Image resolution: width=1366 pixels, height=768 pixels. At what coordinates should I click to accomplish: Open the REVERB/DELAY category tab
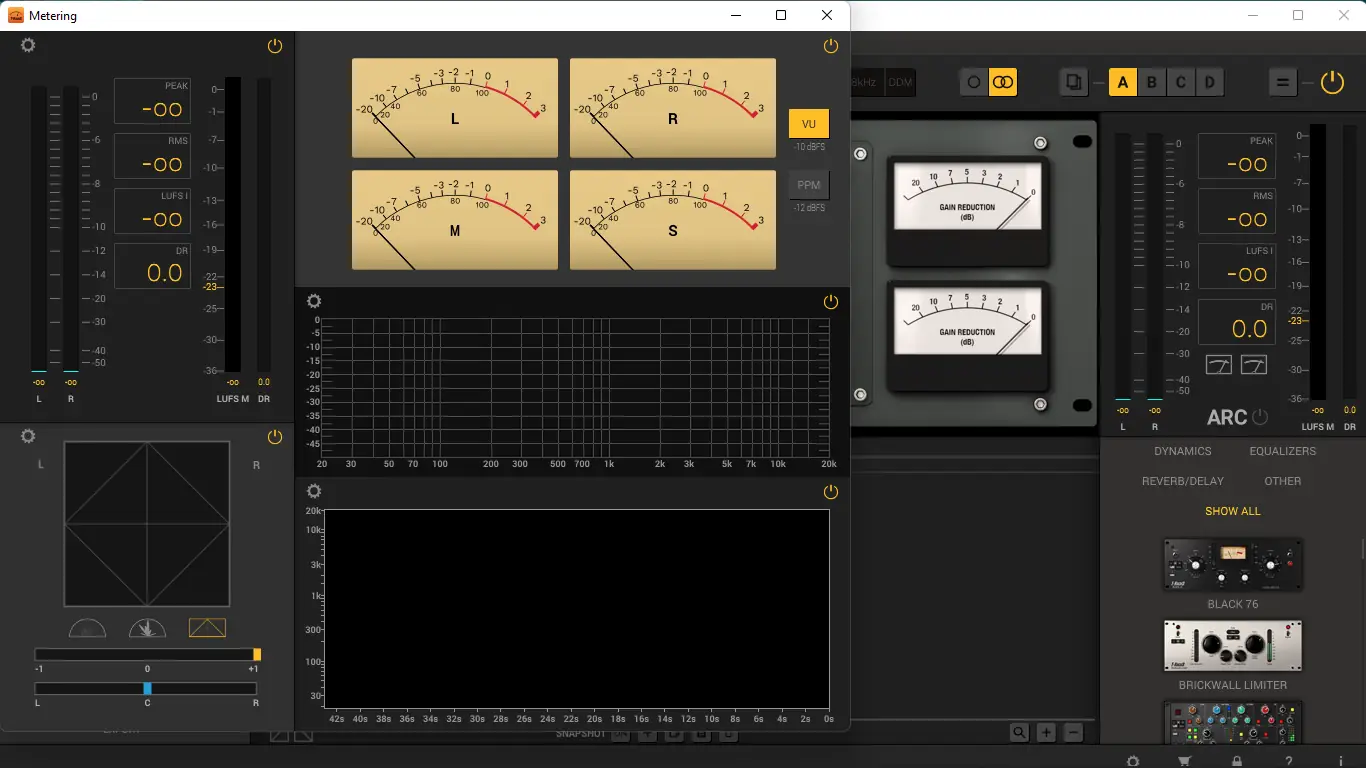pyautogui.click(x=1182, y=481)
